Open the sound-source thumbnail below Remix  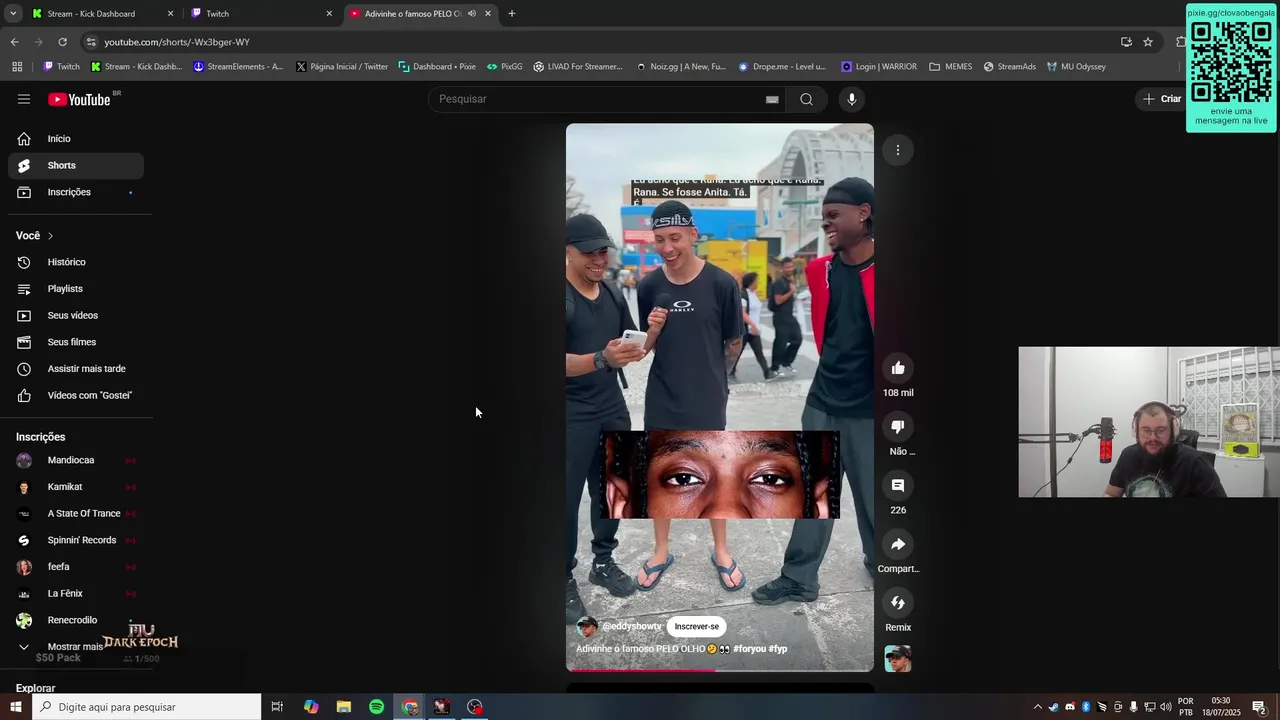click(x=898, y=659)
